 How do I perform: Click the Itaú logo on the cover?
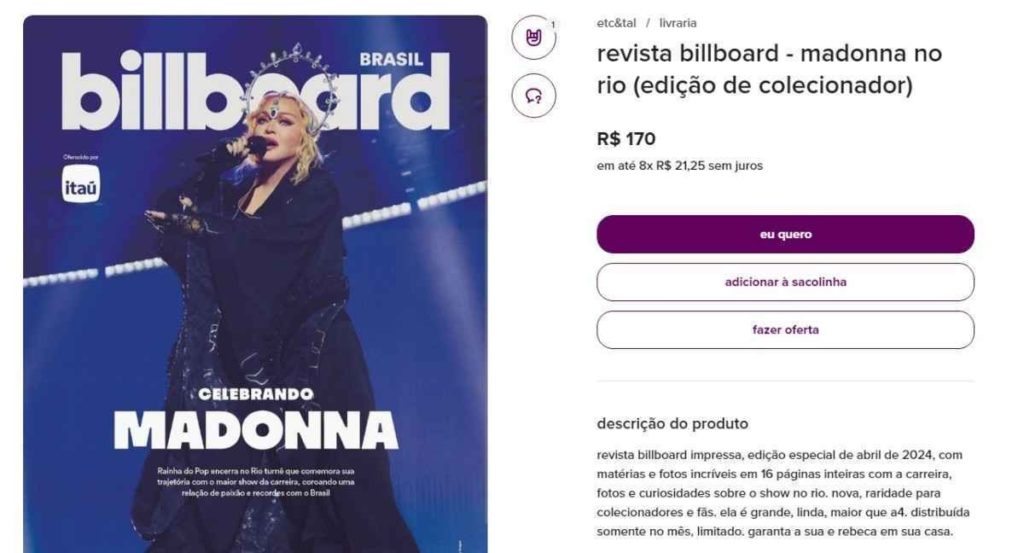(81, 184)
